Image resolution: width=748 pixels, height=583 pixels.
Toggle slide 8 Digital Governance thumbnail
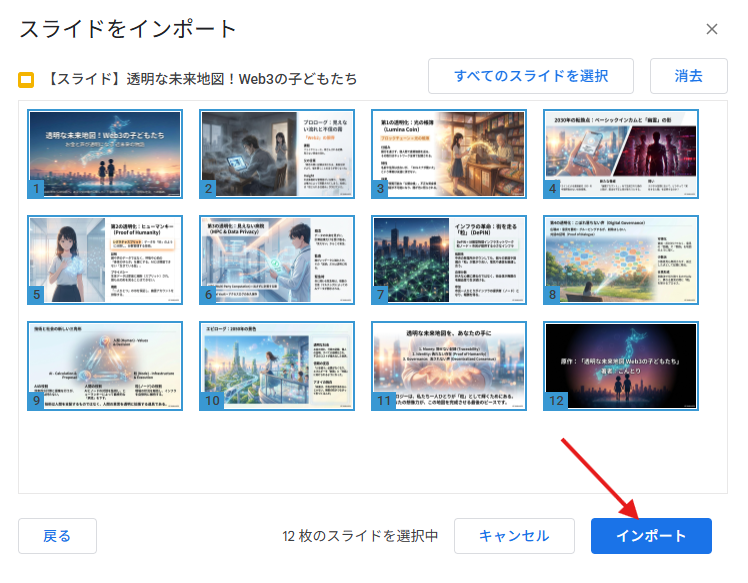pyautogui.click(x=620, y=260)
